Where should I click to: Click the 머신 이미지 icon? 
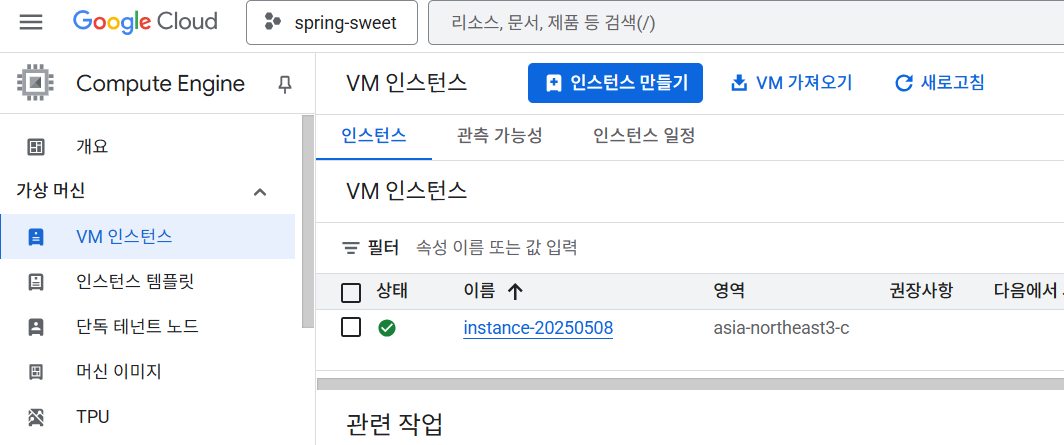pyautogui.click(x=36, y=372)
